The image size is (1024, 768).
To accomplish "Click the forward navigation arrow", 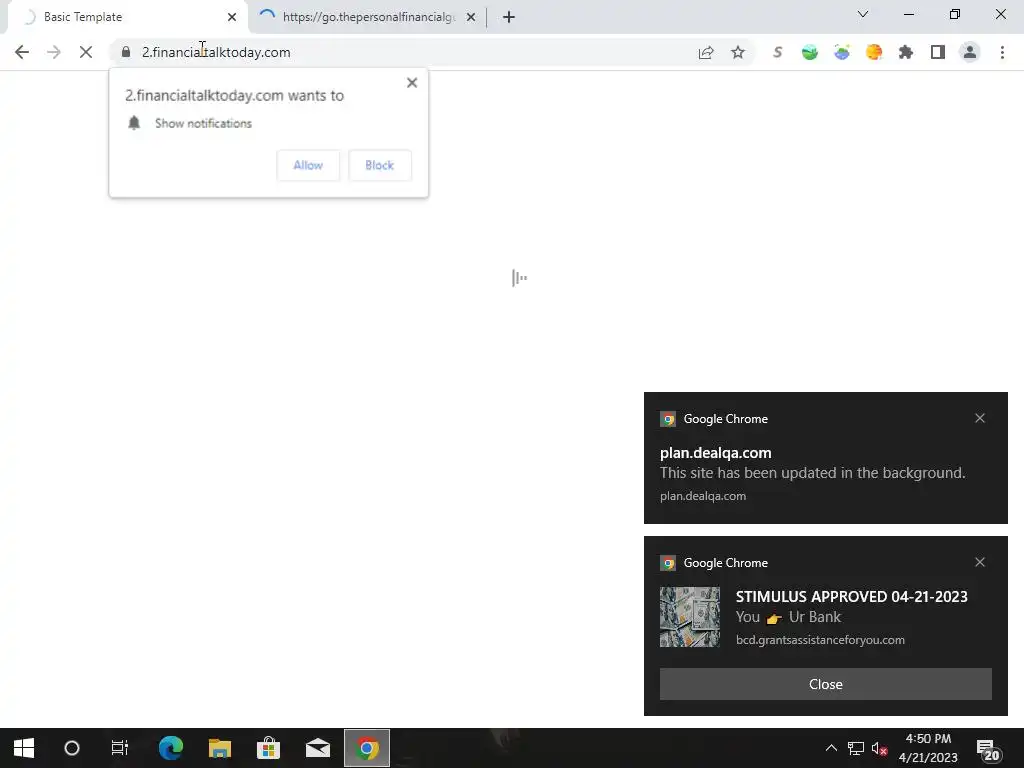I will (x=54, y=52).
